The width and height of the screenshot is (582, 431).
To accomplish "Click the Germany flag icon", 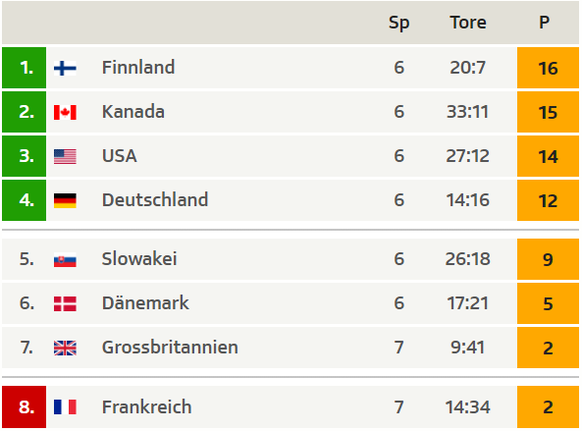I will coord(65,200).
